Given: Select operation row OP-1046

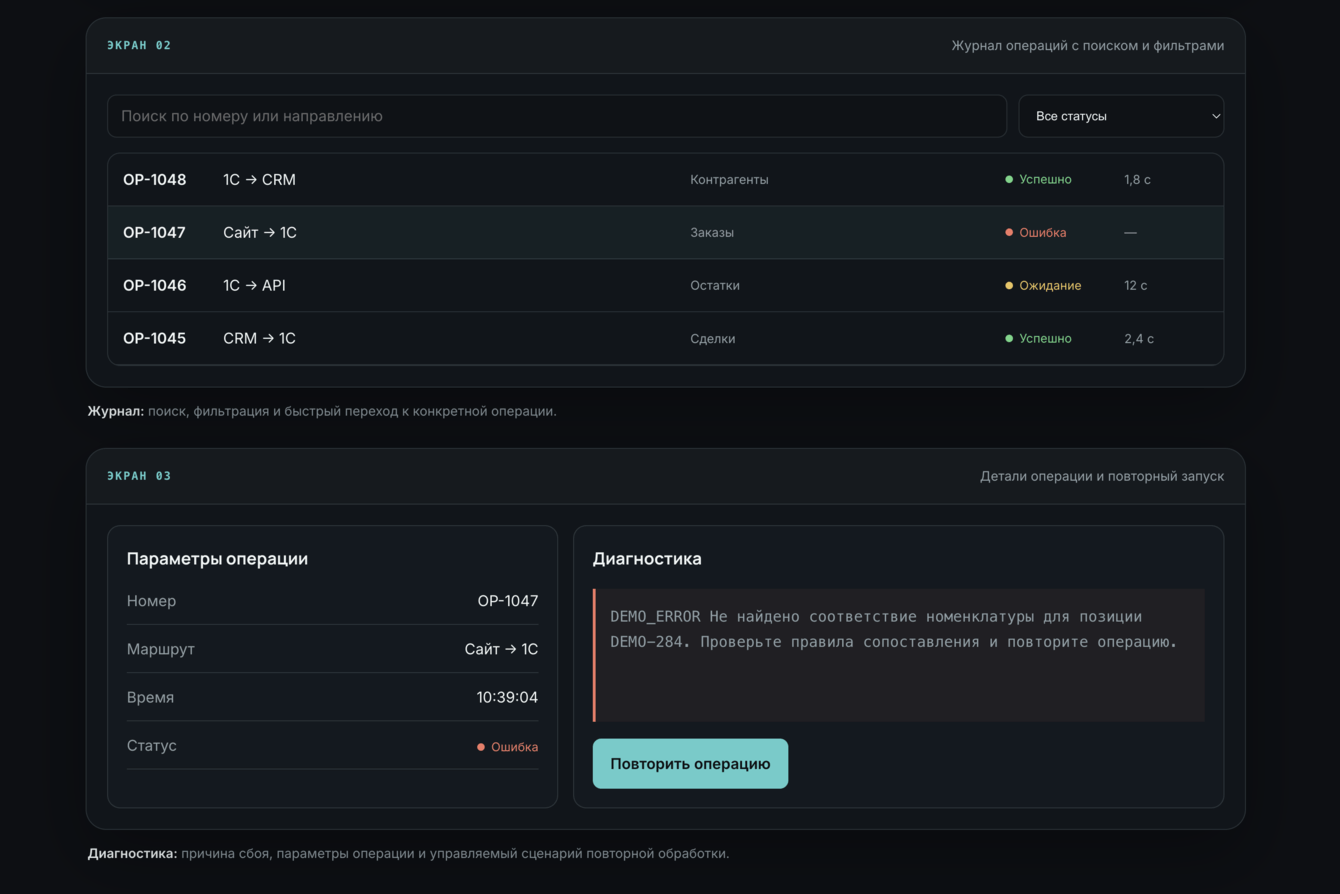Looking at the screenshot, I should 666,286.
